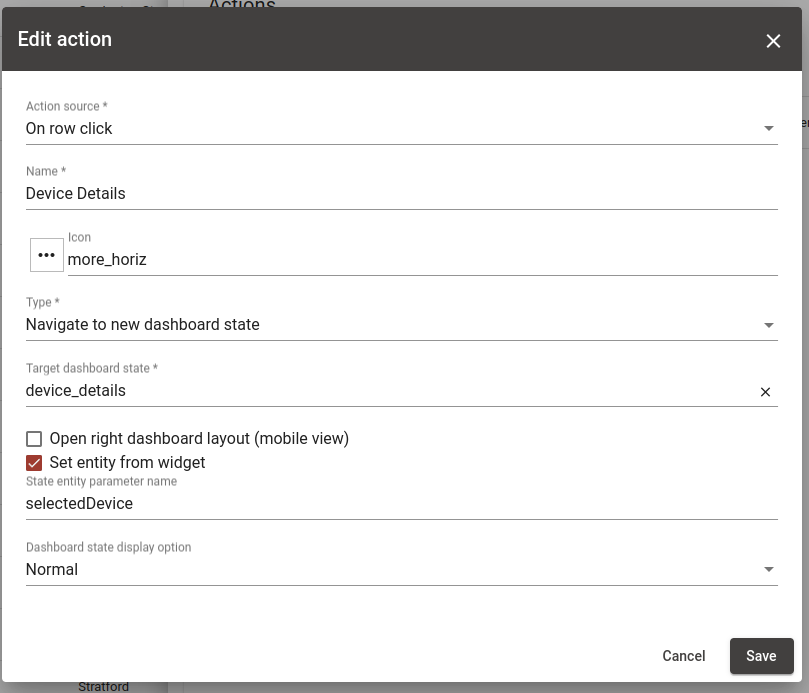Image resolution: width=809 pixels, height=693 pixels.
Task: Click the dropdown arrow next to Type
Action: coord(769,324)
